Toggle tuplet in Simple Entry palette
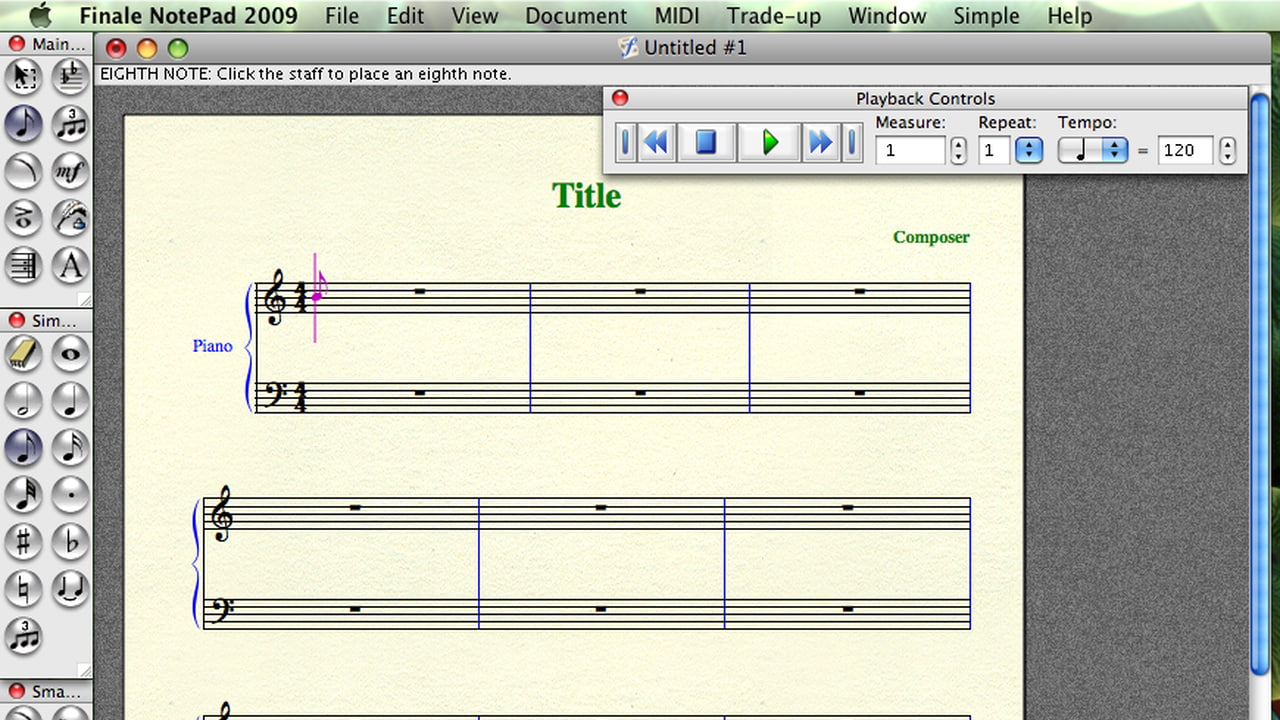The width and height of the screenshot is (1280, 720). [x=23, y=635]
